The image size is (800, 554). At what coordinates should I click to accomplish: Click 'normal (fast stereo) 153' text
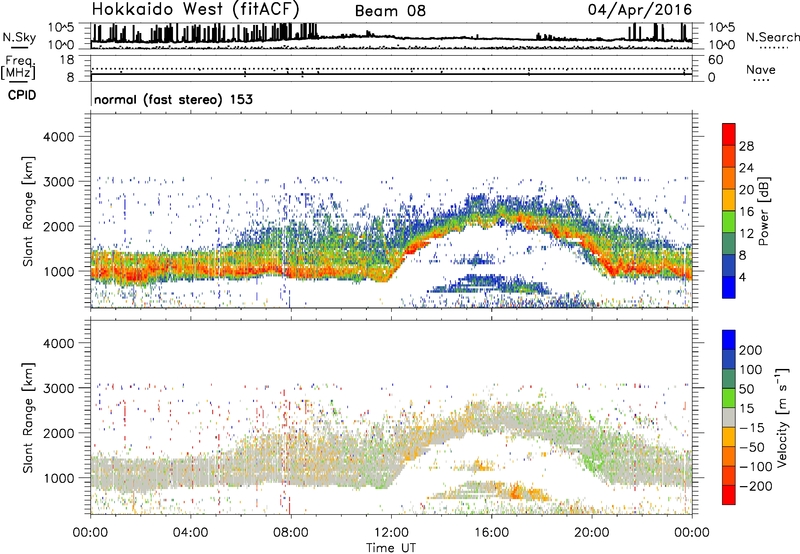click(x=173, y=99)
